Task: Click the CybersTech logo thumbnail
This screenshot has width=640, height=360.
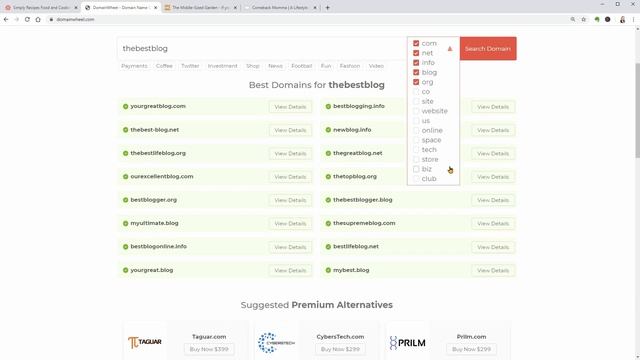Action: [276, 342]
